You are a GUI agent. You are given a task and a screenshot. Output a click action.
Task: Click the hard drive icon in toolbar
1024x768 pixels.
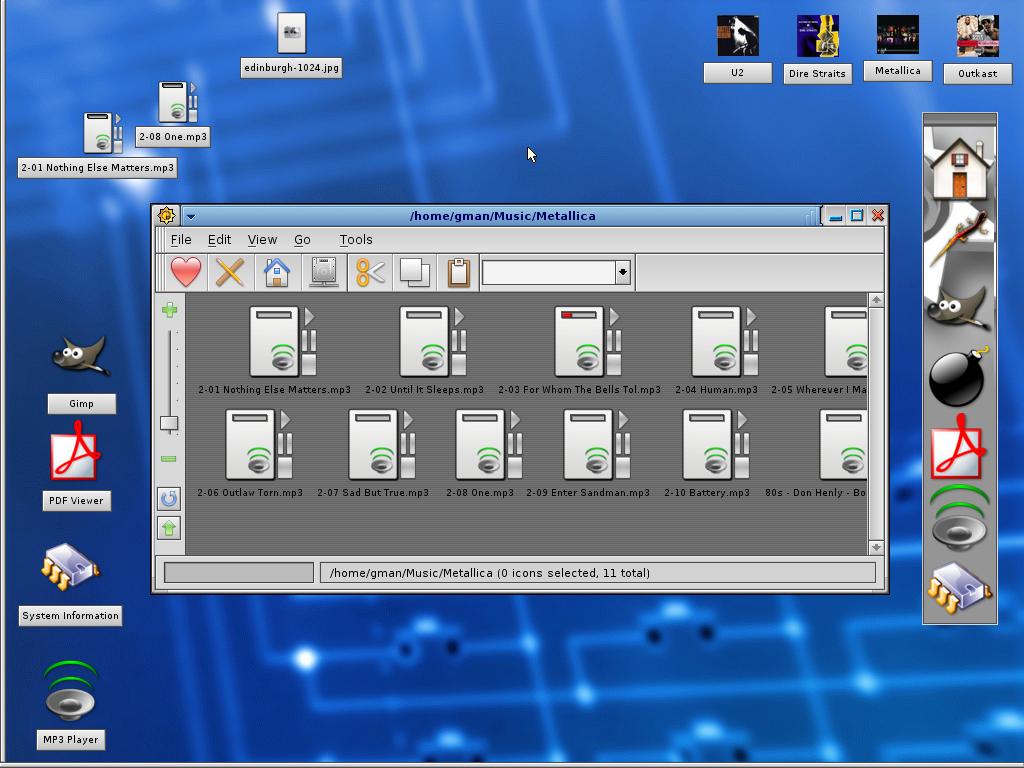(x=324, y=272)
